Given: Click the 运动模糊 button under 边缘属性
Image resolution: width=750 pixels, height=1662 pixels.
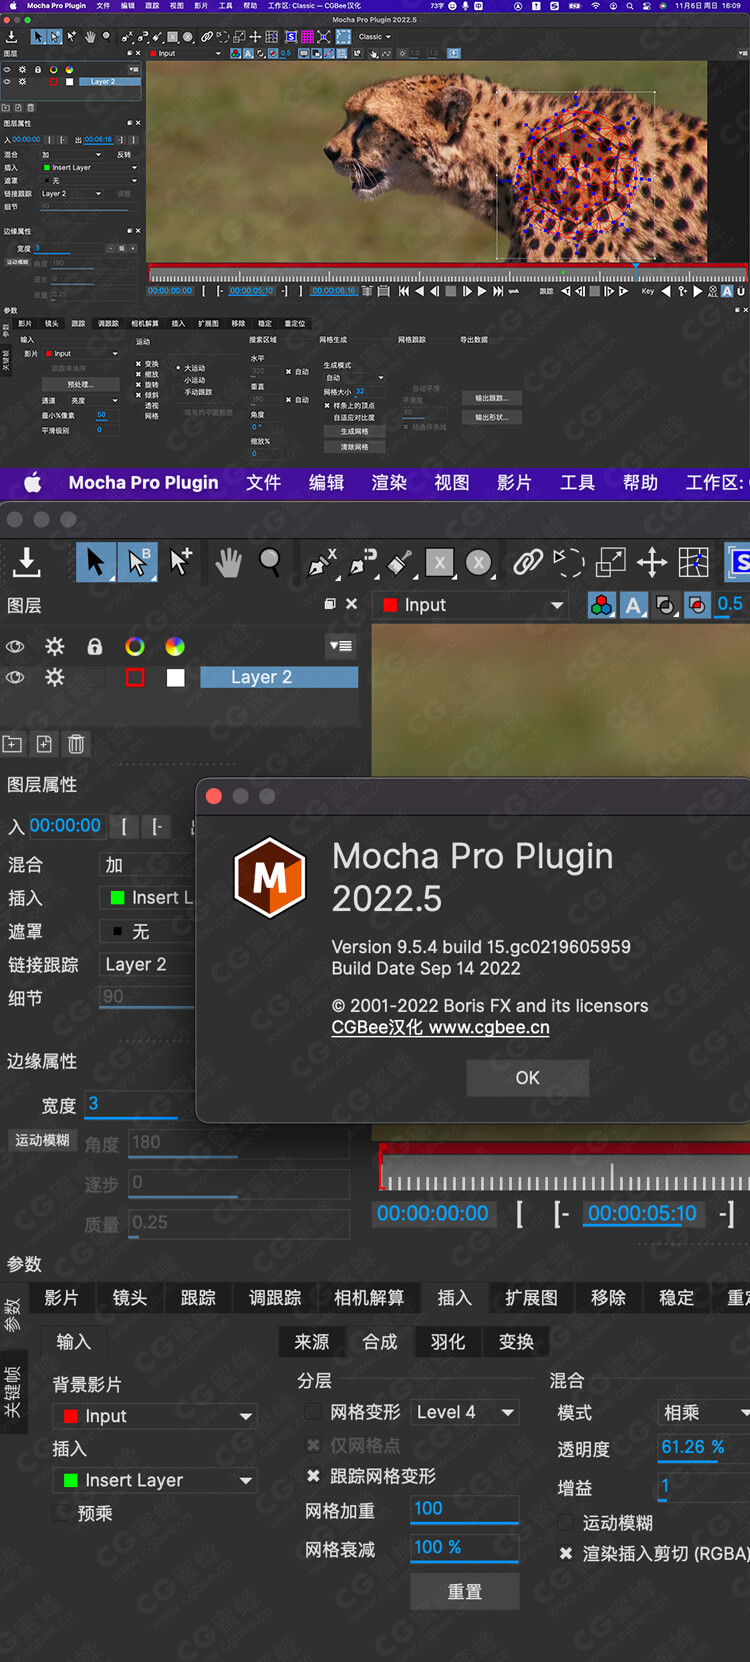Looking at the screenshot, I should pos(42,1140).
